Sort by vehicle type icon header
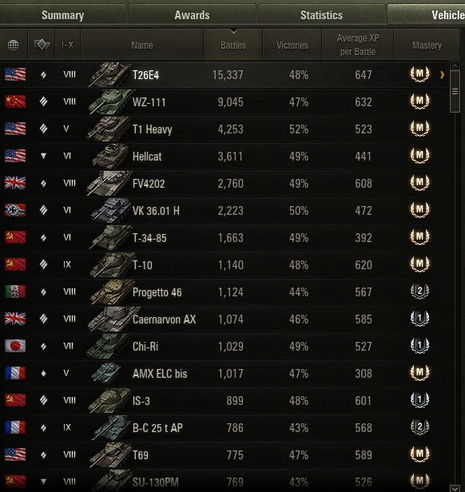Image resolution: width=465 pixels, height=492 pixels. point(42,44)
